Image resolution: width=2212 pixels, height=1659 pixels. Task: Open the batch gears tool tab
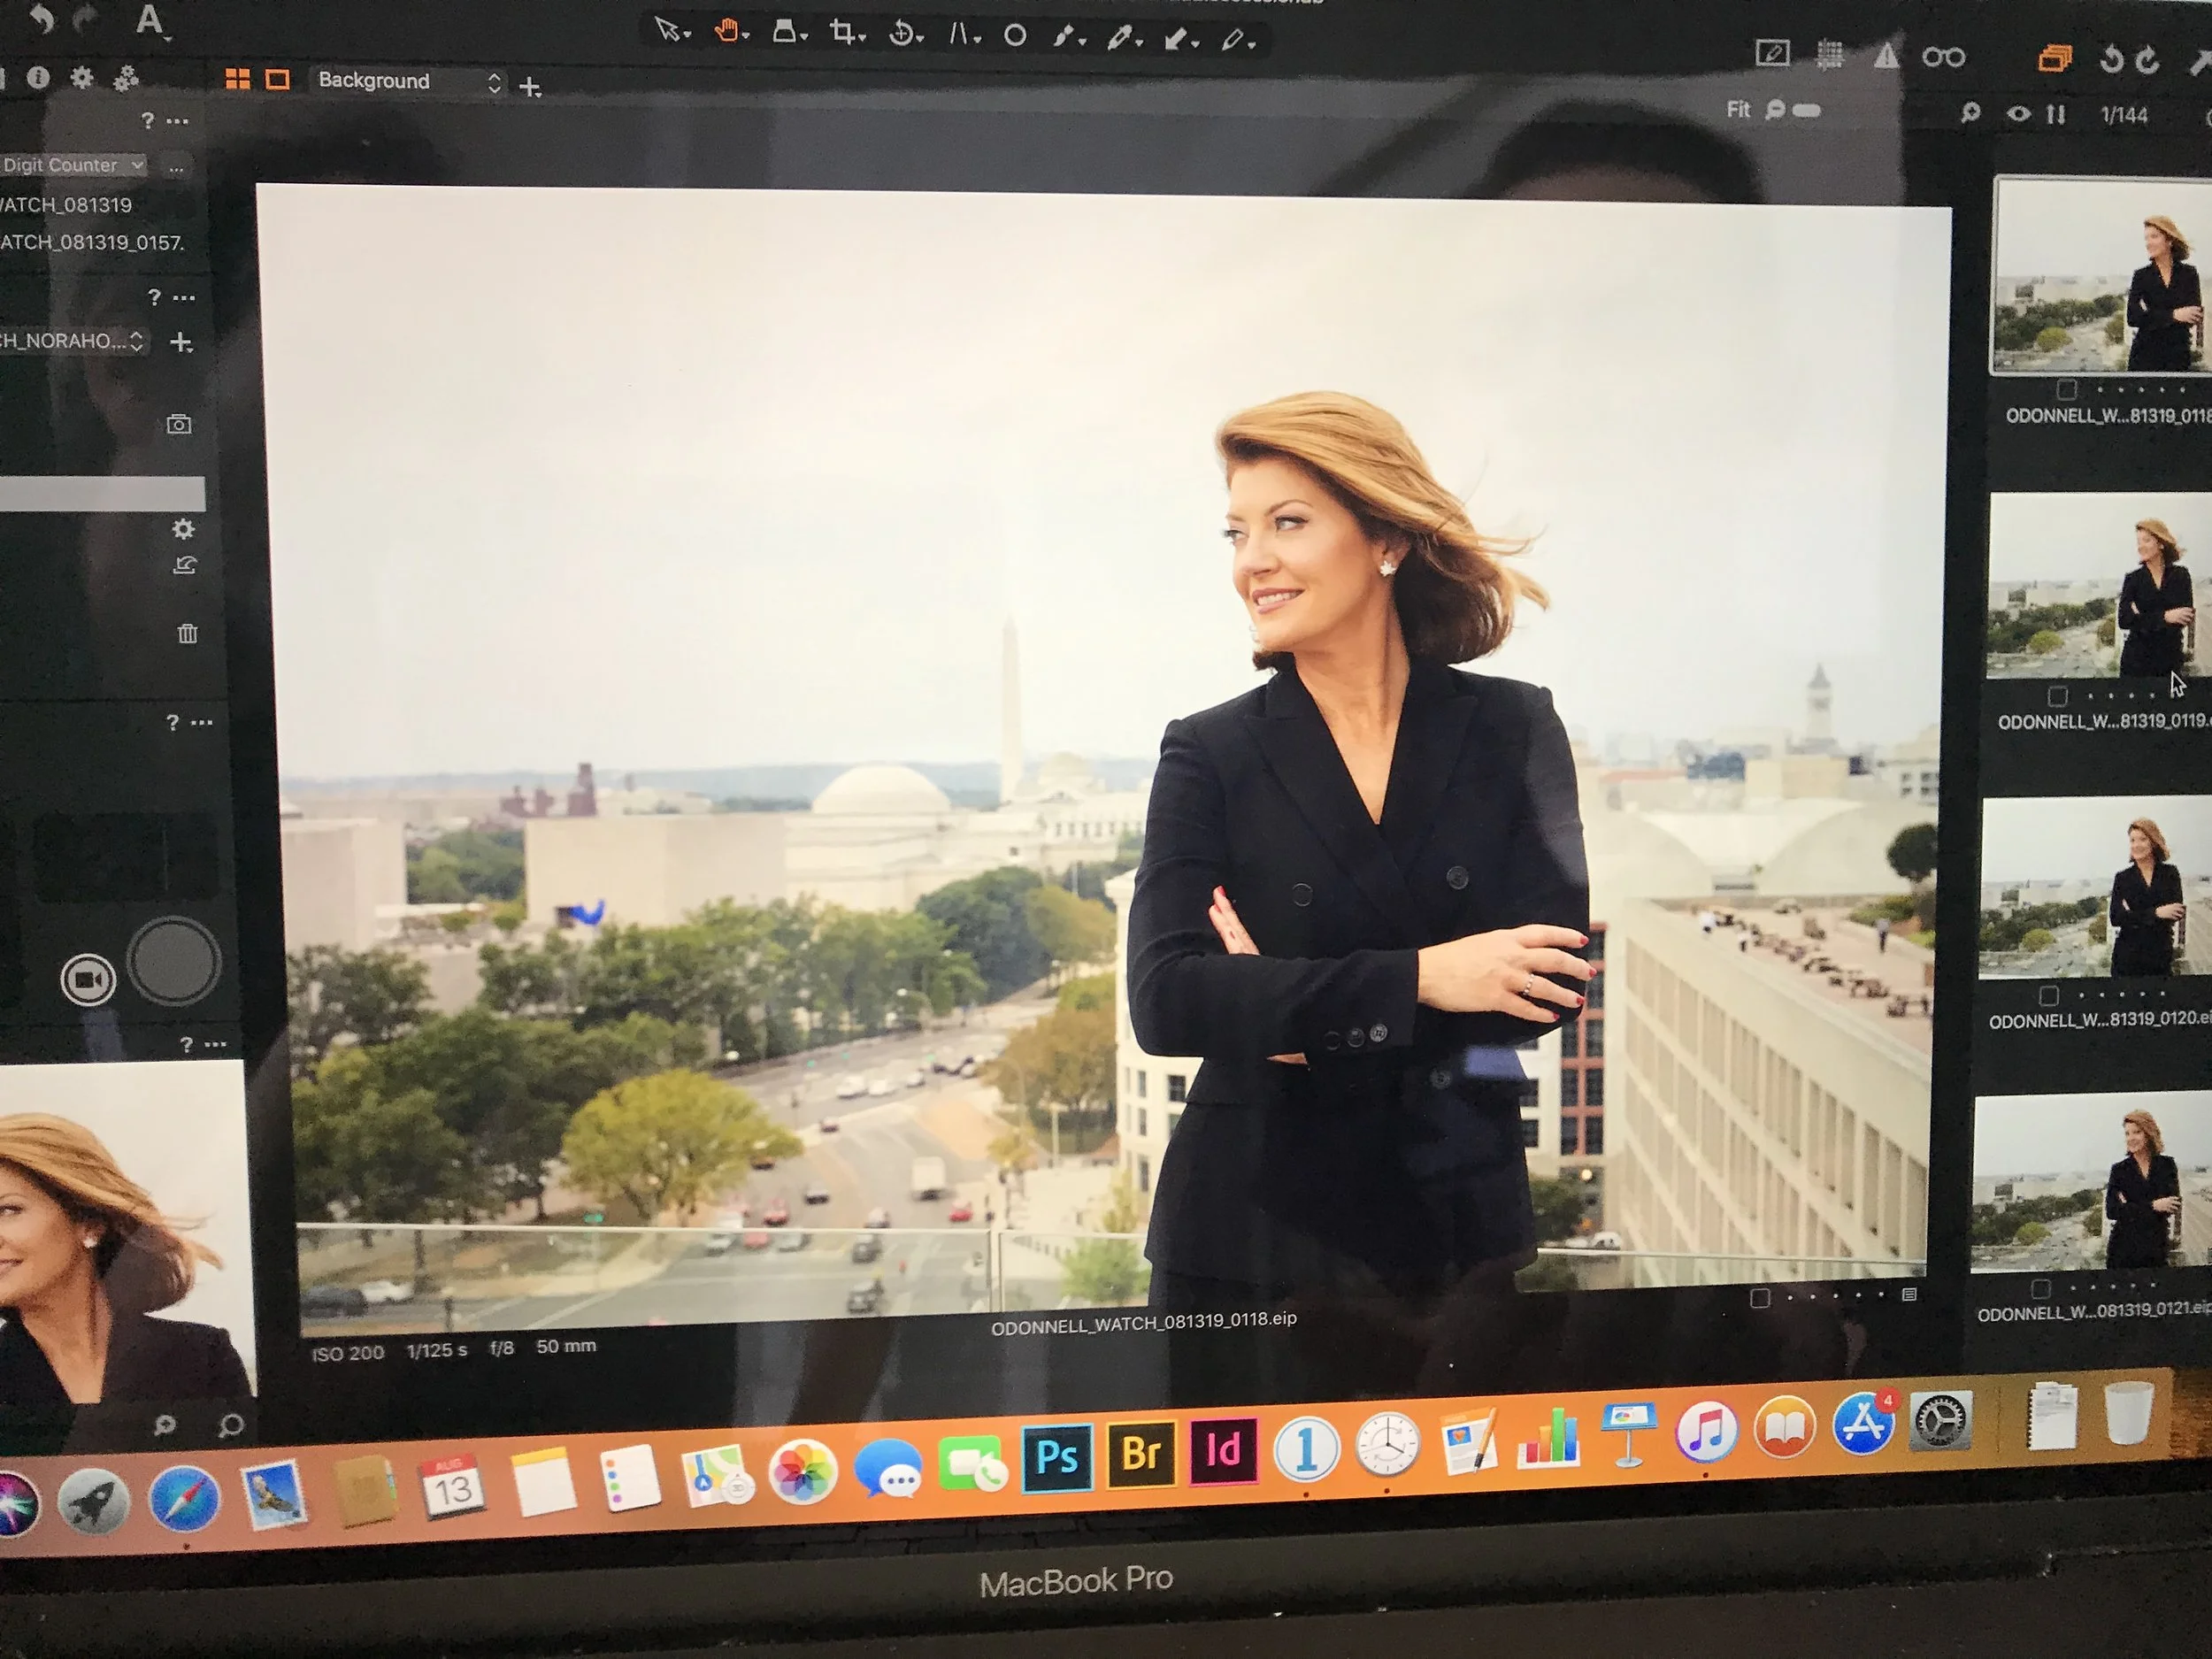coord(125,78)
